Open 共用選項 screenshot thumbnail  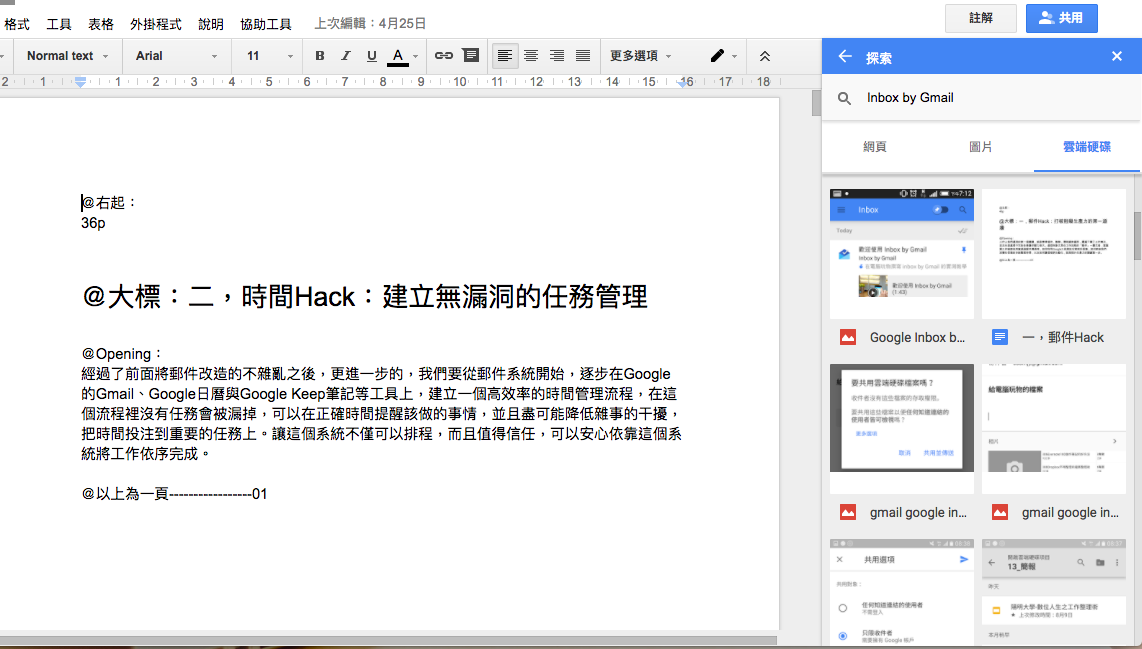[x=902, y=591]
